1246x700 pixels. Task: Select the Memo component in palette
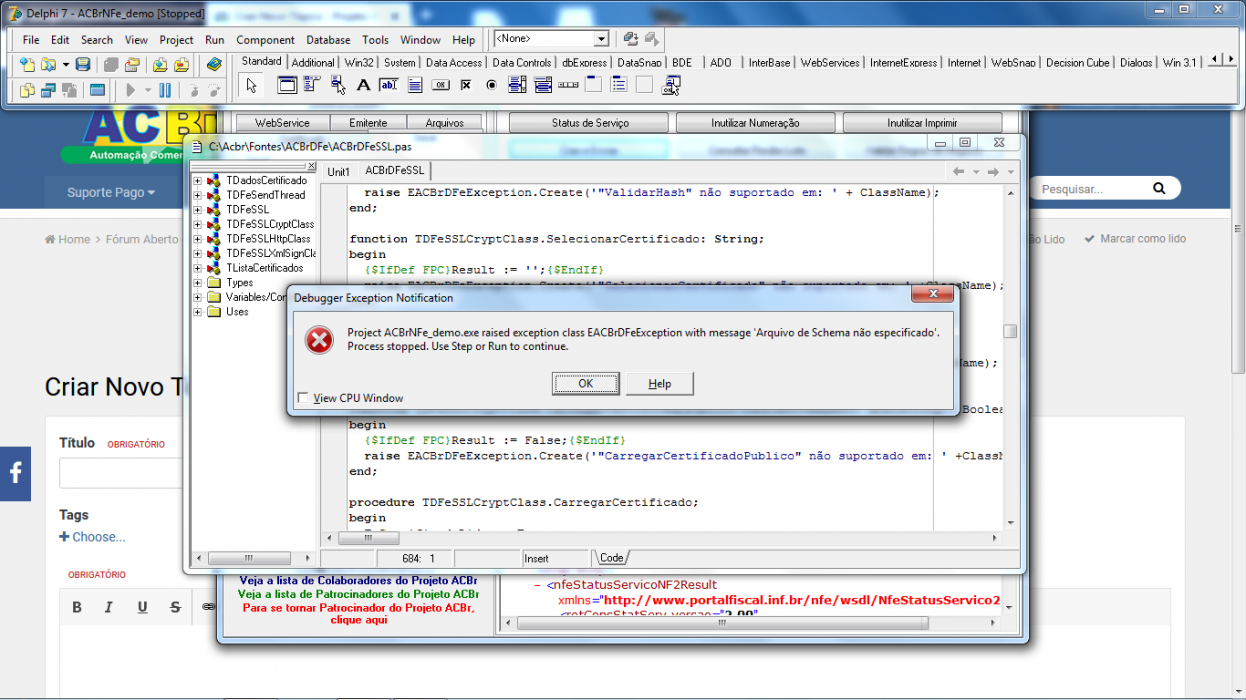click(x=415, y=86)
